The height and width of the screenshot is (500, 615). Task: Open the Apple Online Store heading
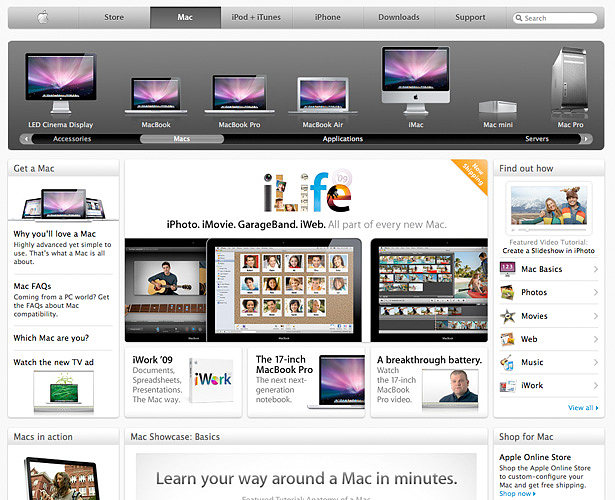coord(535,457)
